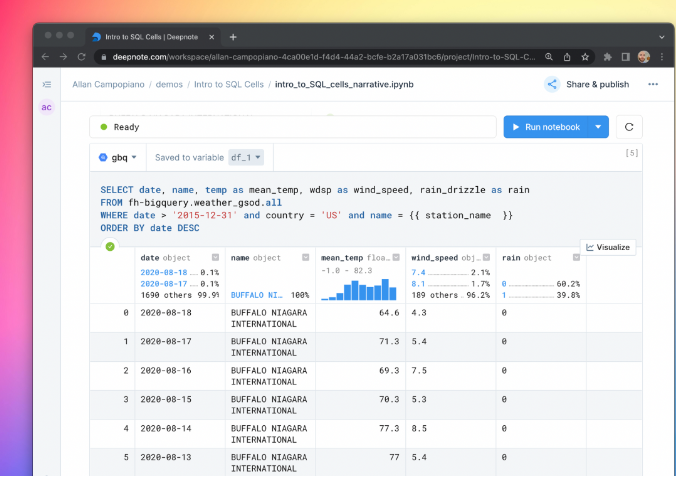Open the date column filter menu
Screen dimensions: 678x478
coord(215,257)
